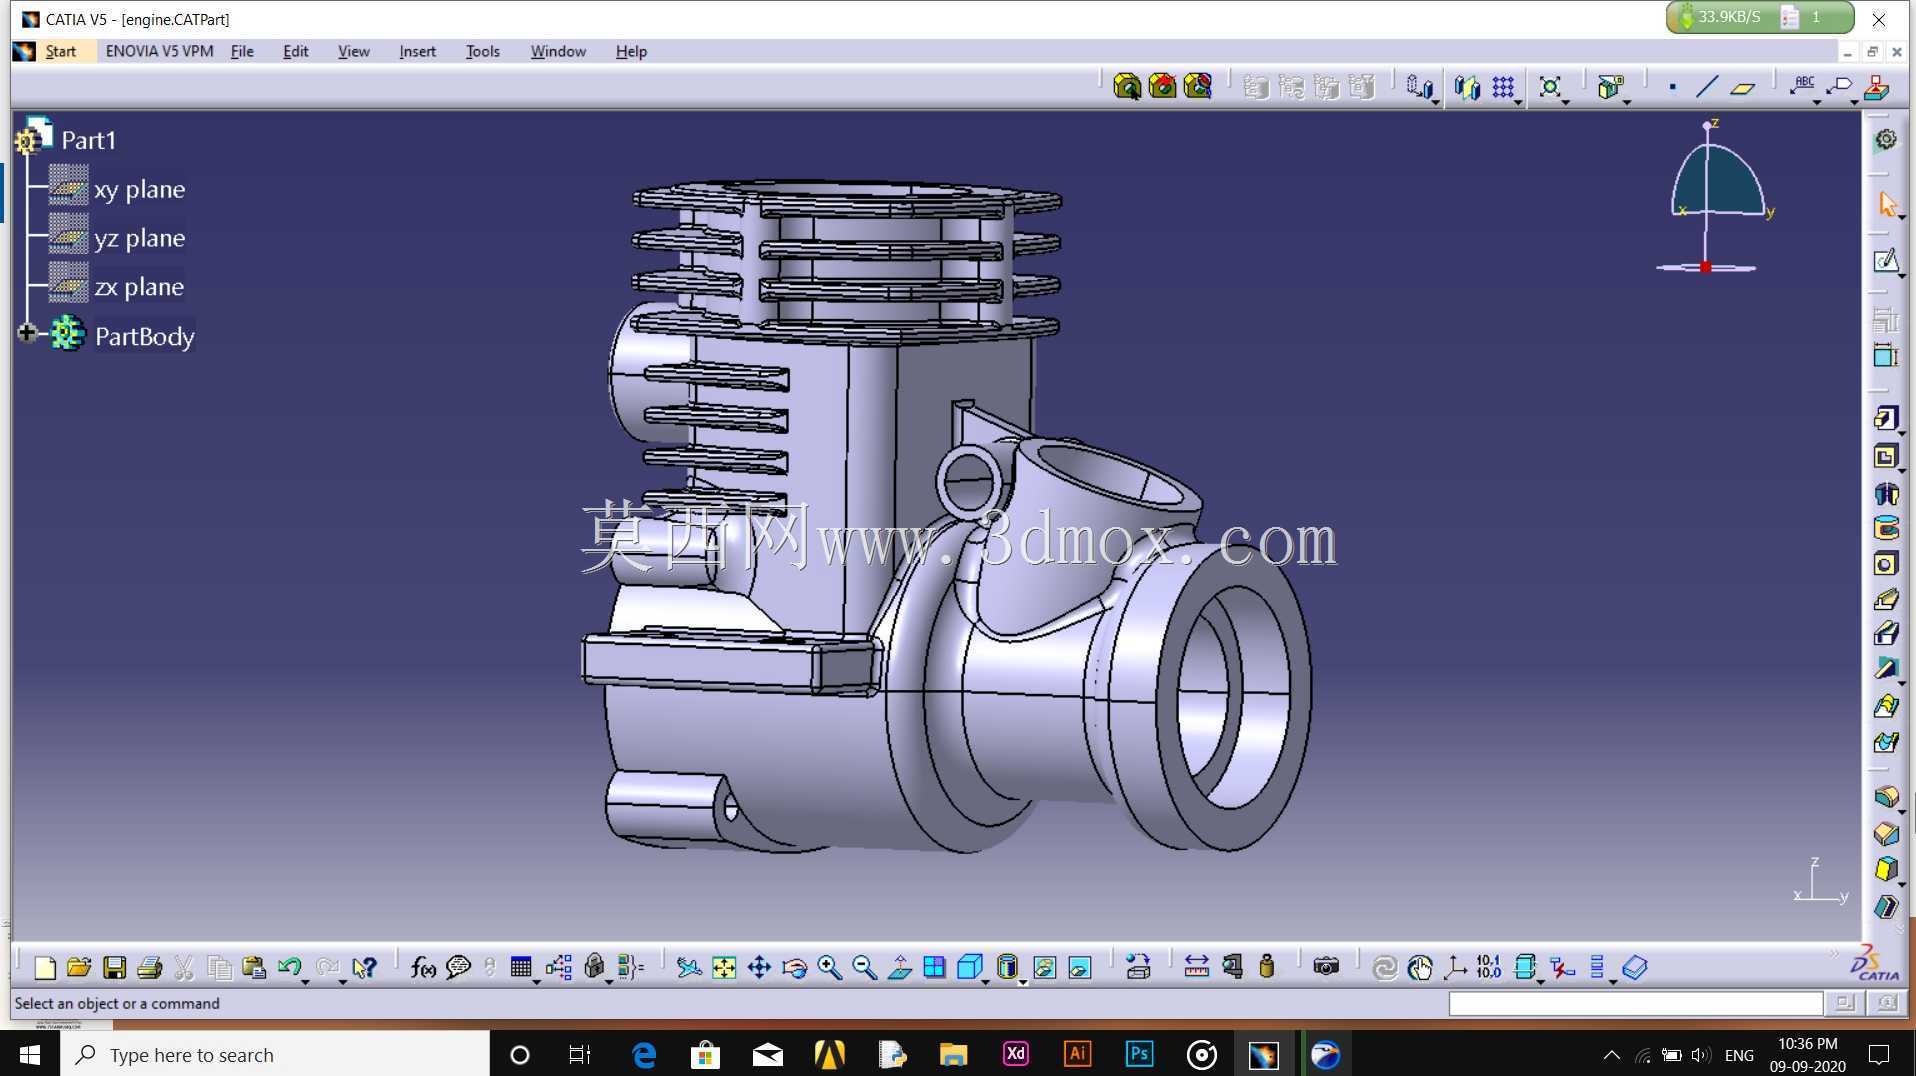Click the Measure Item icon

pyautogui.click(x=1232, y=967)
